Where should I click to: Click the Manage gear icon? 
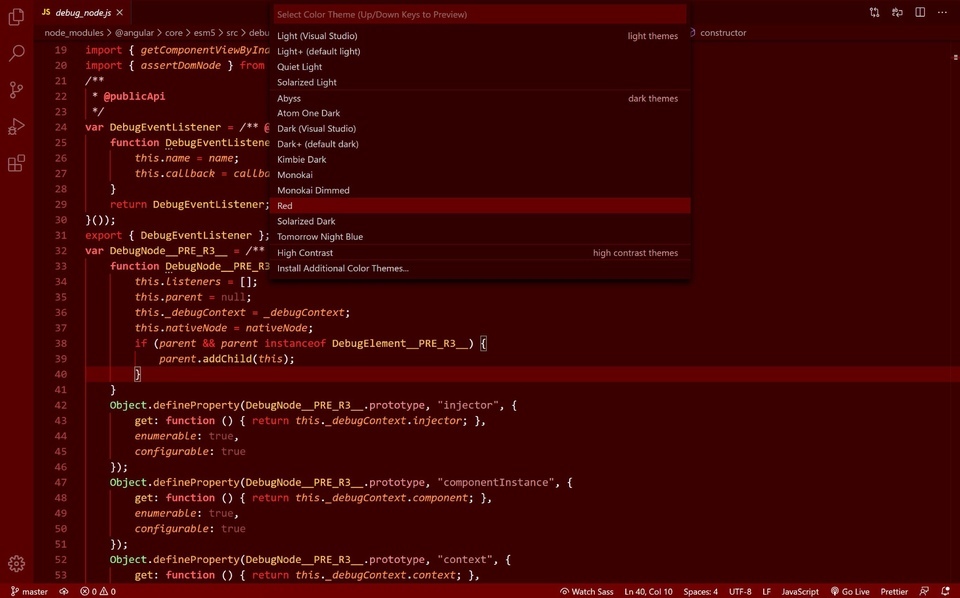pyautogui.click(x=16, y=564)
